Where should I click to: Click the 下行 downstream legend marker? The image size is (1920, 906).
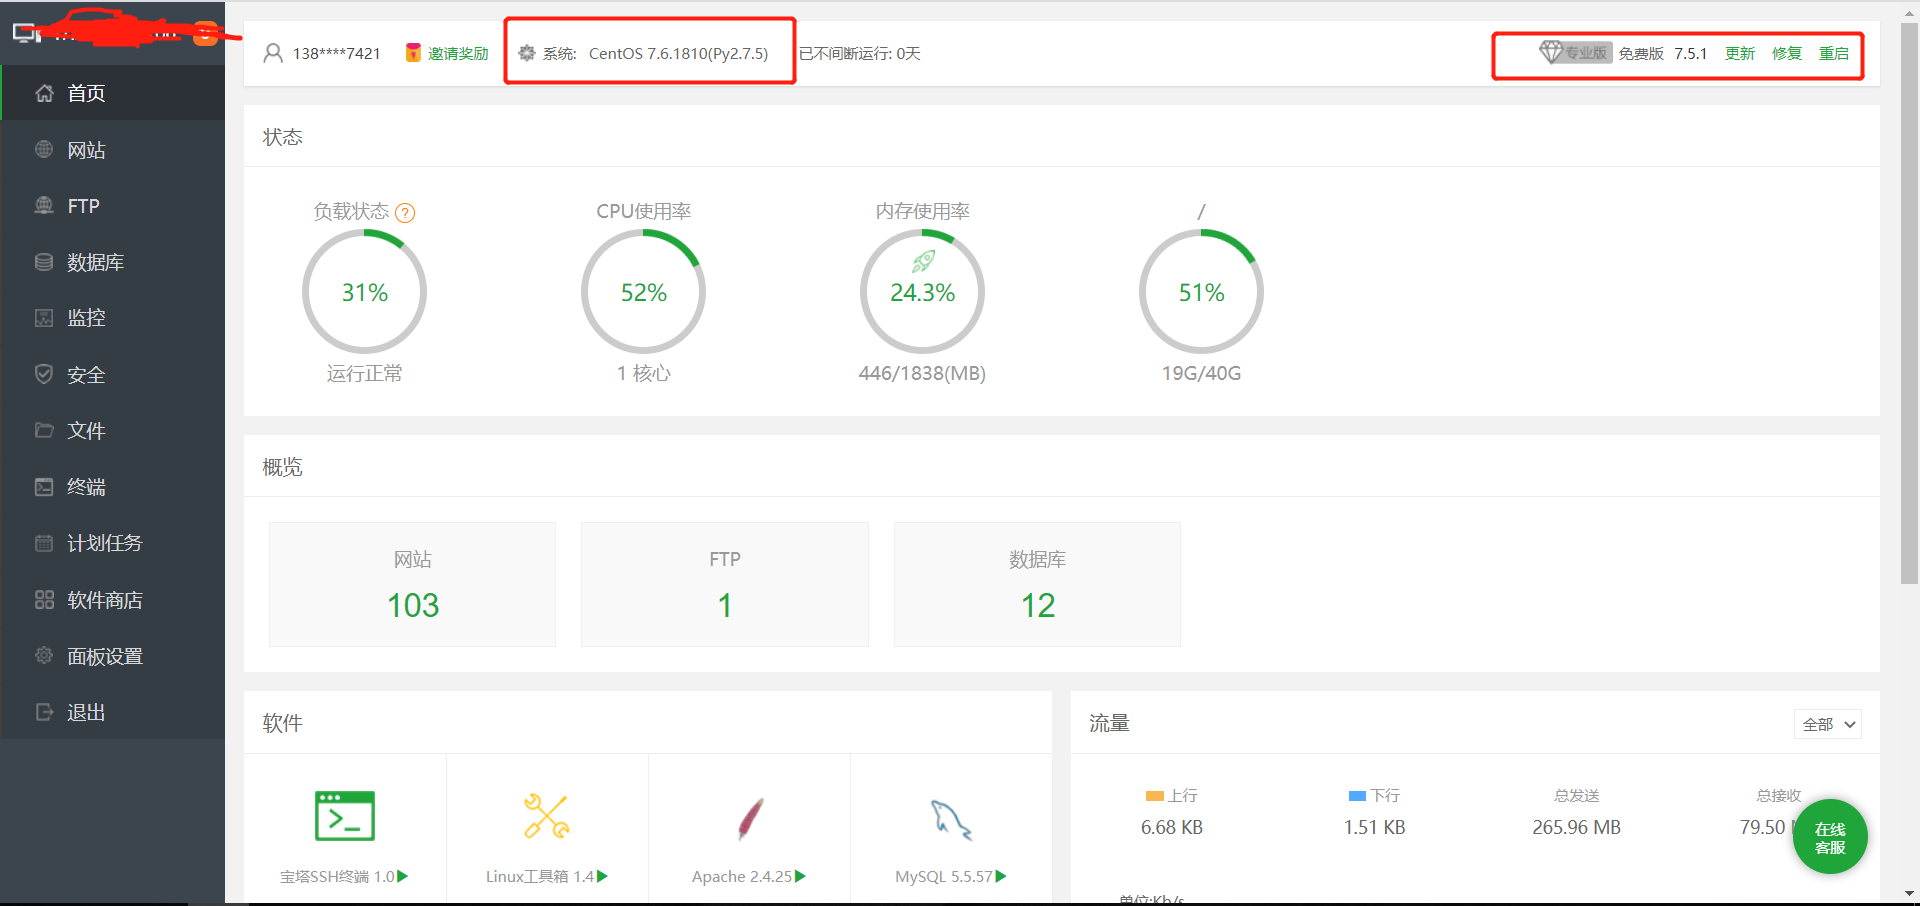1358,796
